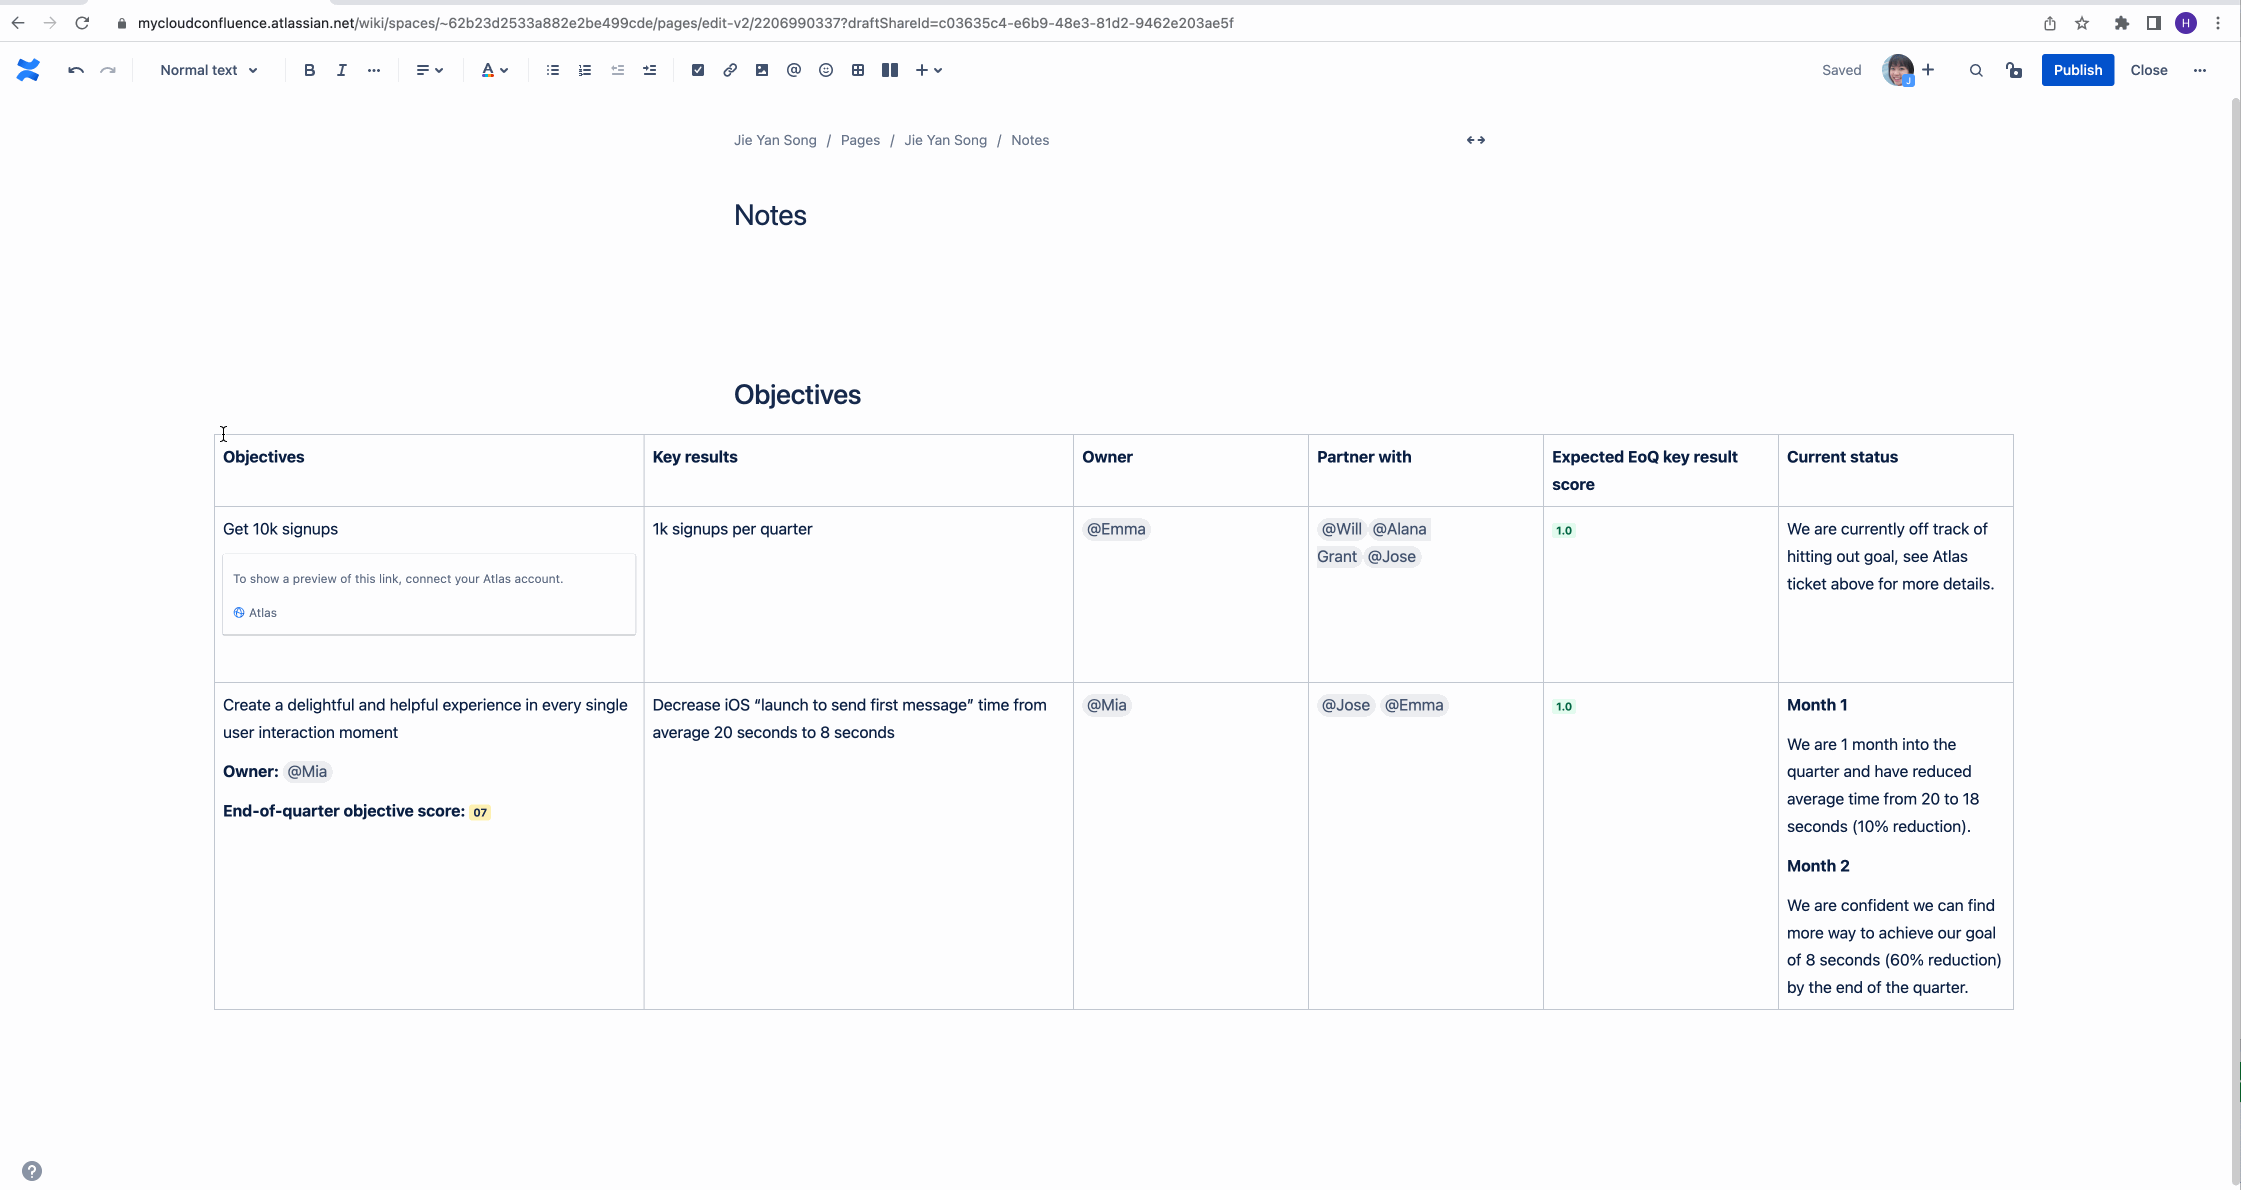The image size is (2241, 1190).
Task: Click the Insert link icon
Action: coord(729,70)
